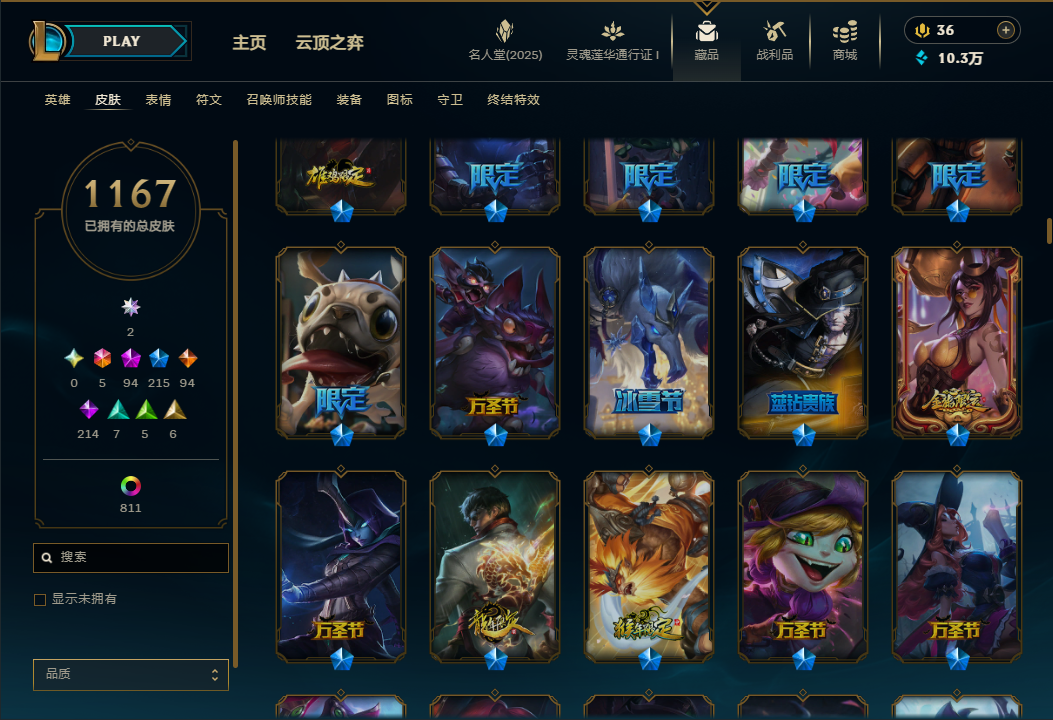The image size is (1053, 720).
Task: Enable the 显示未拥有 checkbox
Action: pos(40,599)
